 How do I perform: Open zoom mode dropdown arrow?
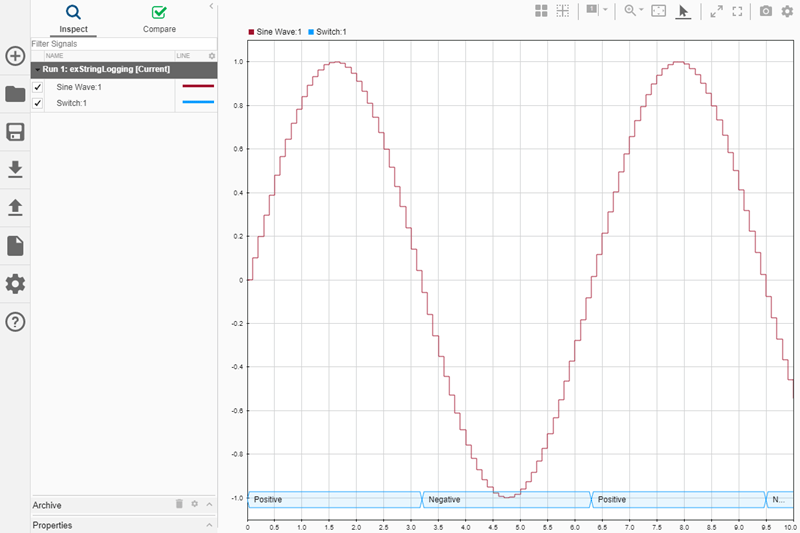641,10
